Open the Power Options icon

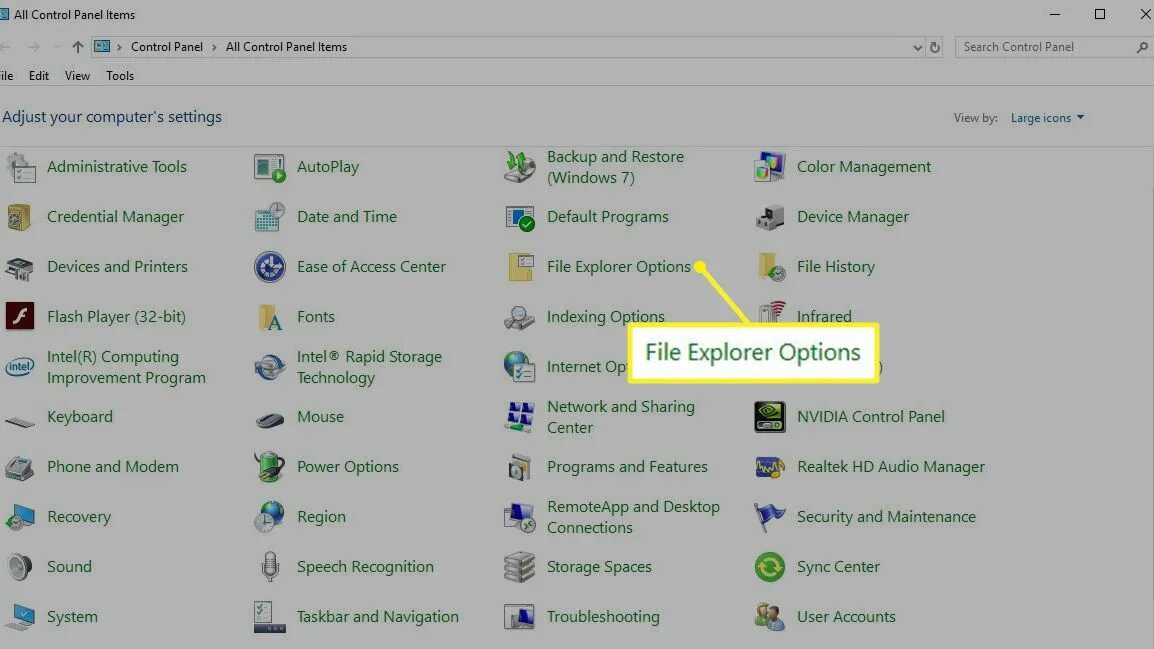[269, 467]
